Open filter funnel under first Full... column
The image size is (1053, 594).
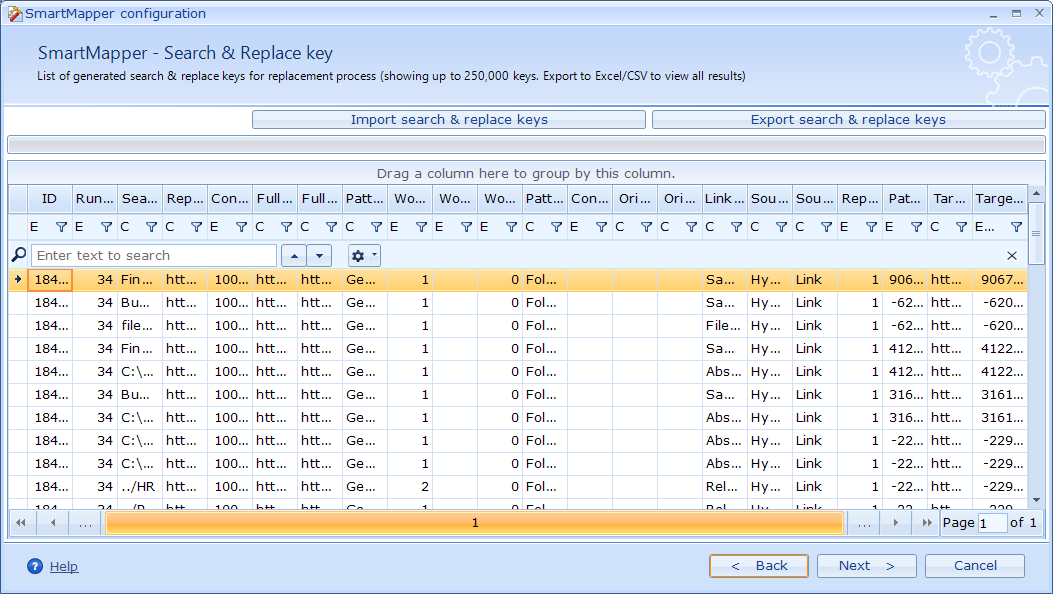[x=286, y=228]
